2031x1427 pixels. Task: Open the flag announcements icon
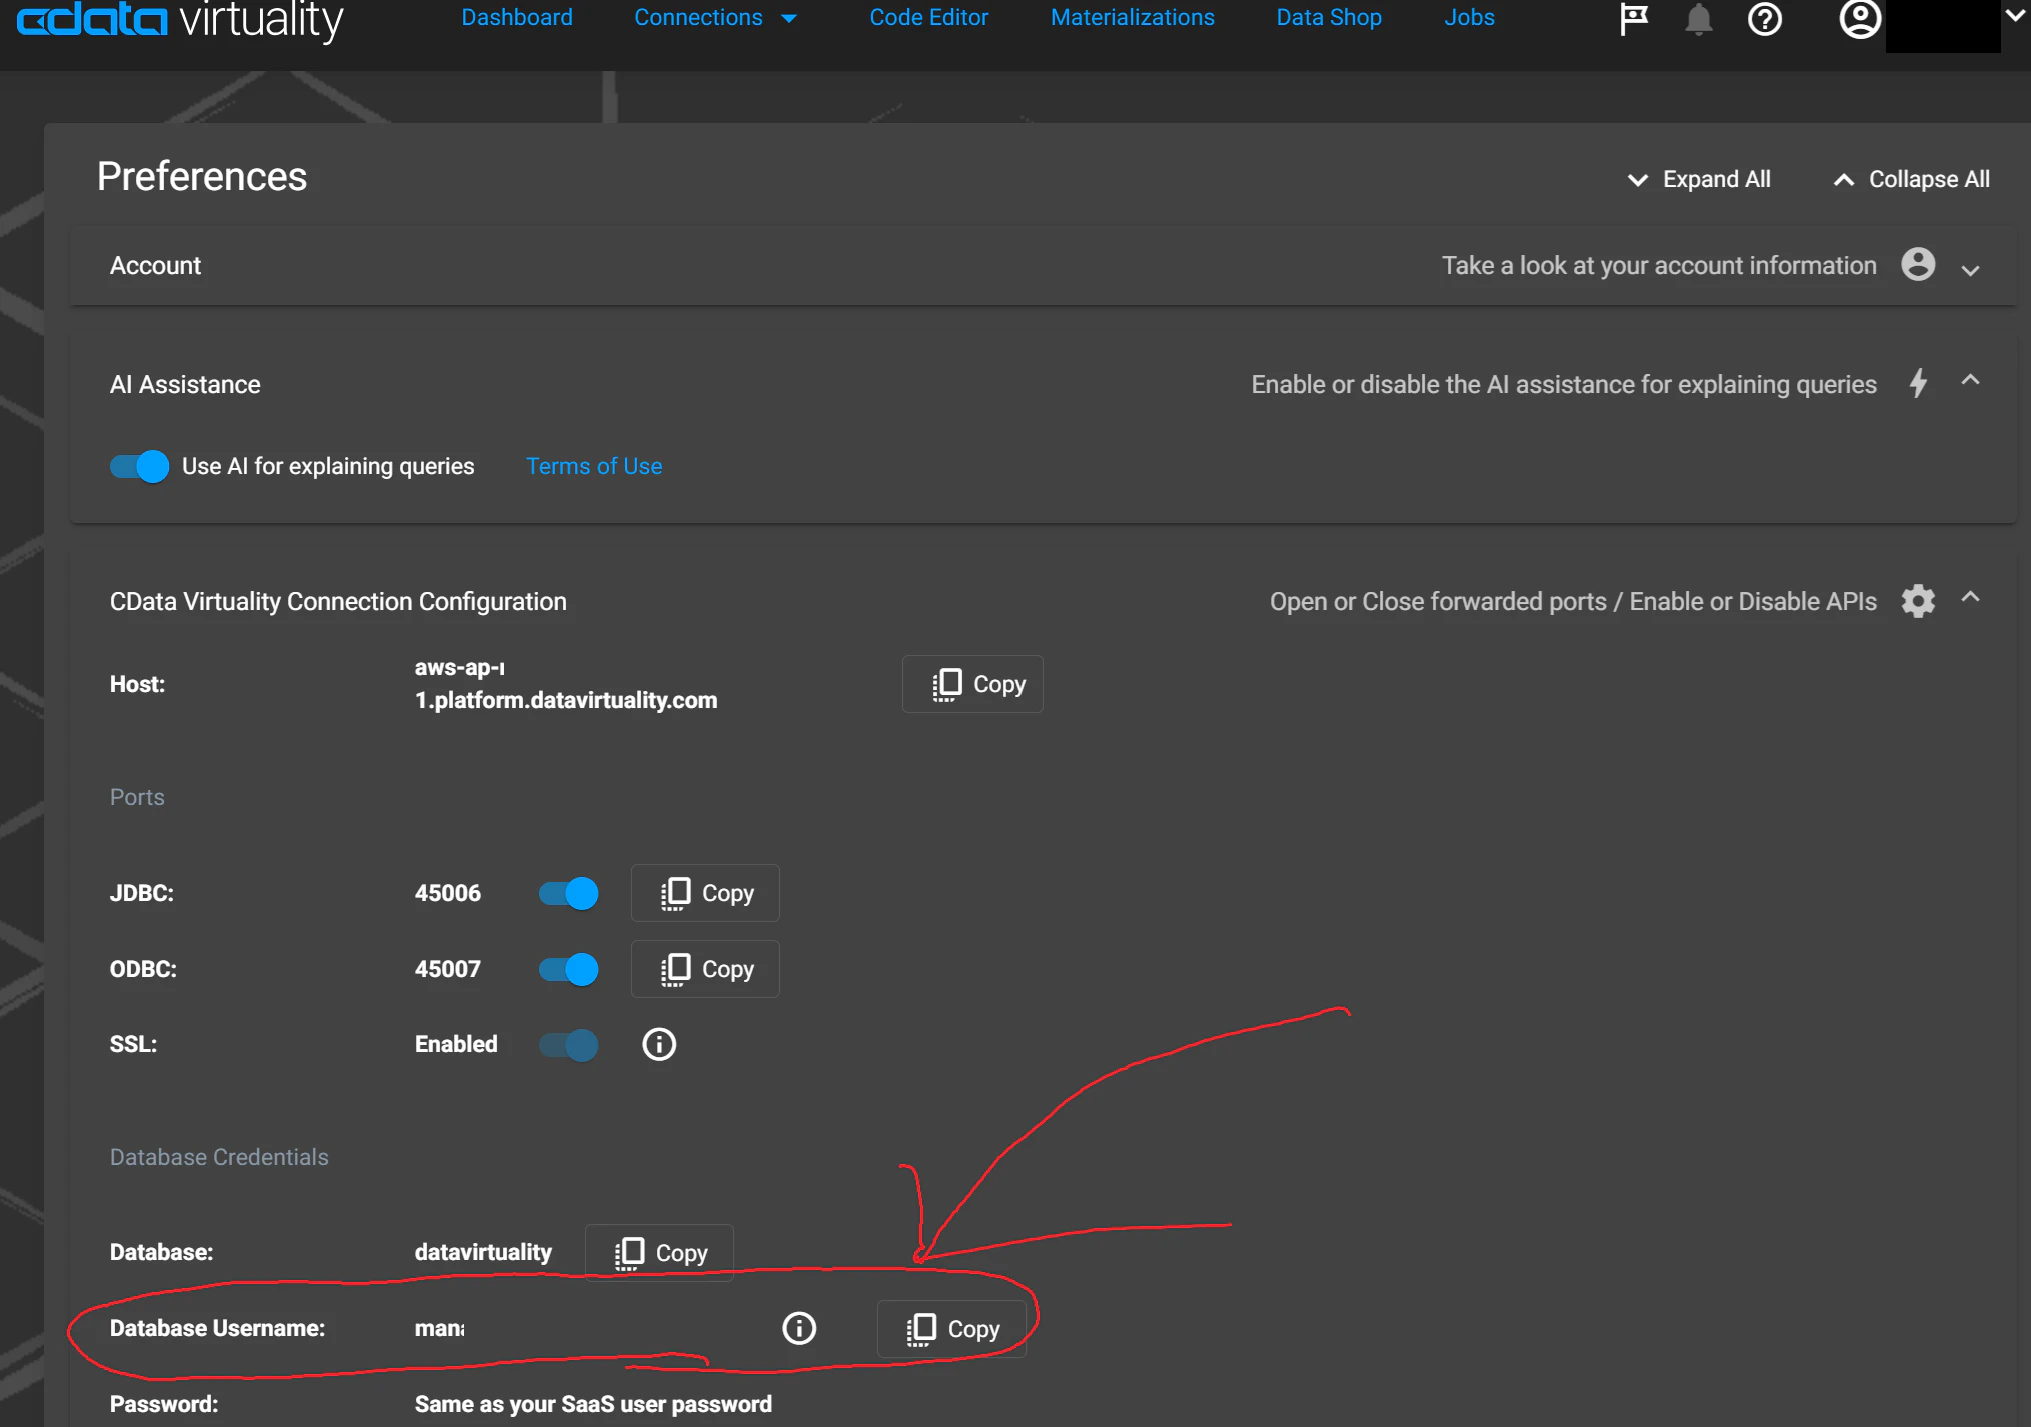tap(1633, 18)
